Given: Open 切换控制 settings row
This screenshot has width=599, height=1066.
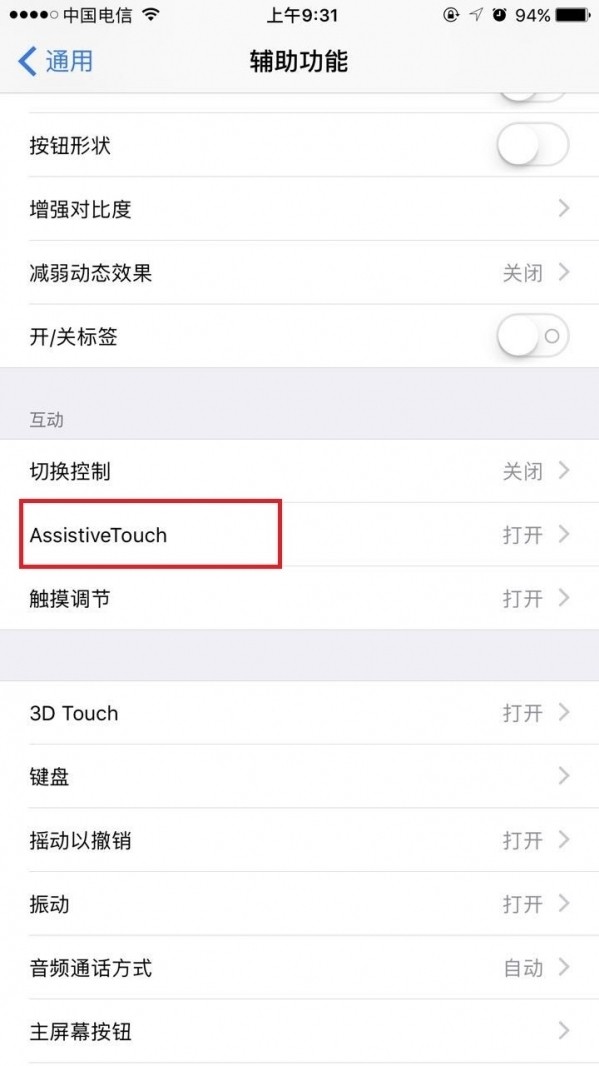Looking at the screenshot, I should click(x=299, y=470).
